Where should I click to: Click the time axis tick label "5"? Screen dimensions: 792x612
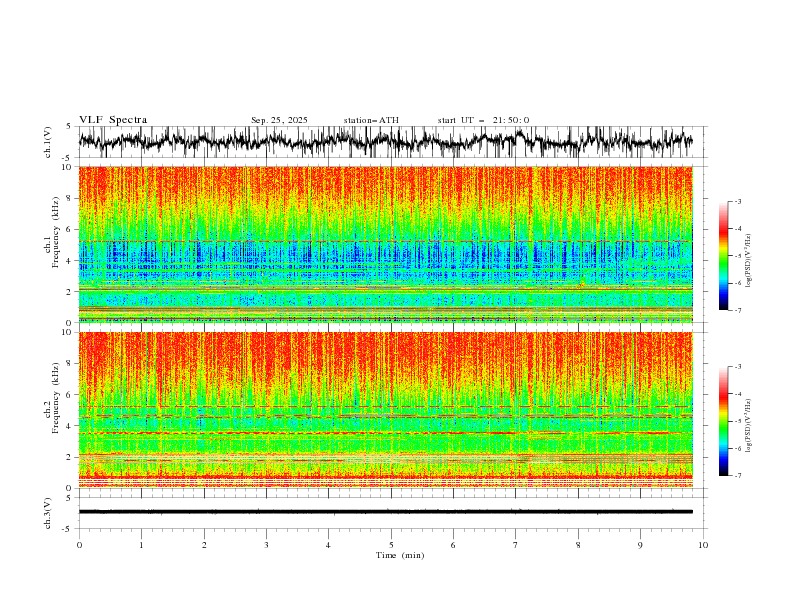tap(390, 545)
